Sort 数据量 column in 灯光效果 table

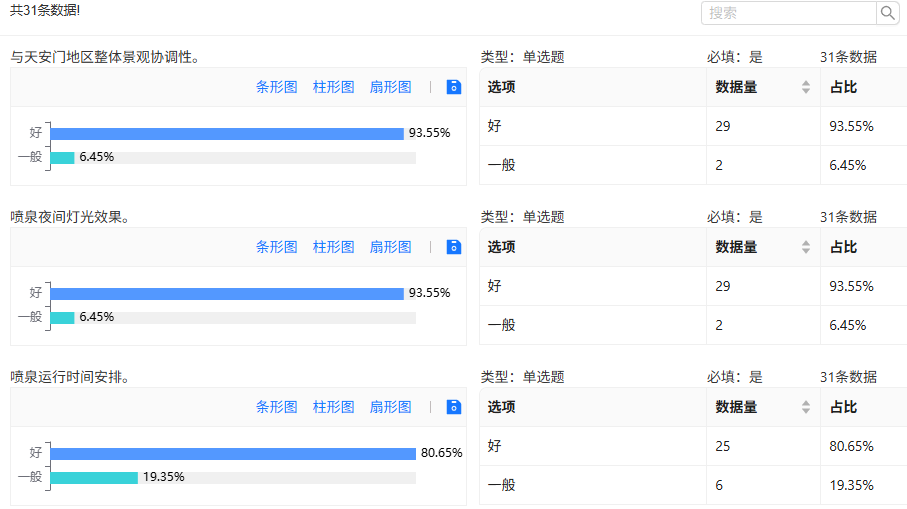806,248
